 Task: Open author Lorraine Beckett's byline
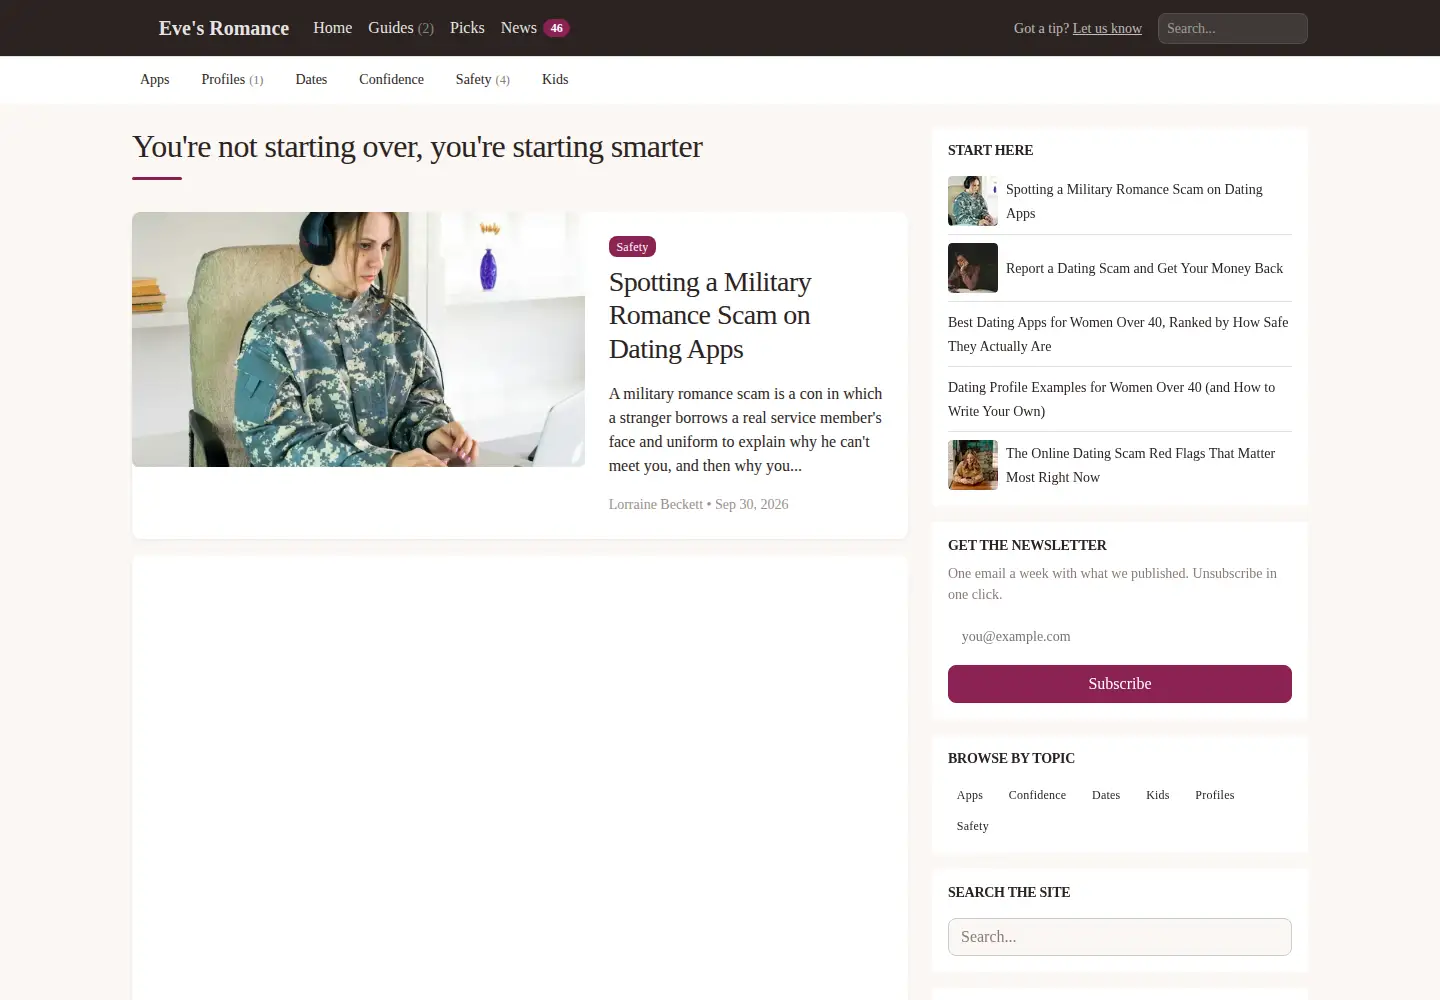(x=656, y=504)
